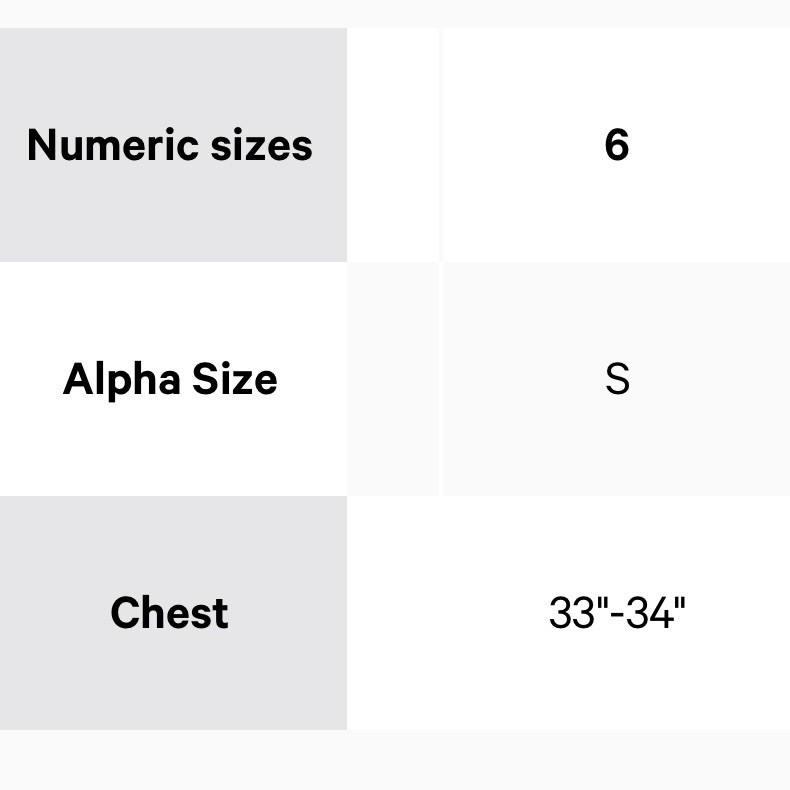Image resolution: width=790 pixels, height=790 pixels.
Task: Click the blank spacer cell beside Numeric sizes
Action: (x=393, y=145)
